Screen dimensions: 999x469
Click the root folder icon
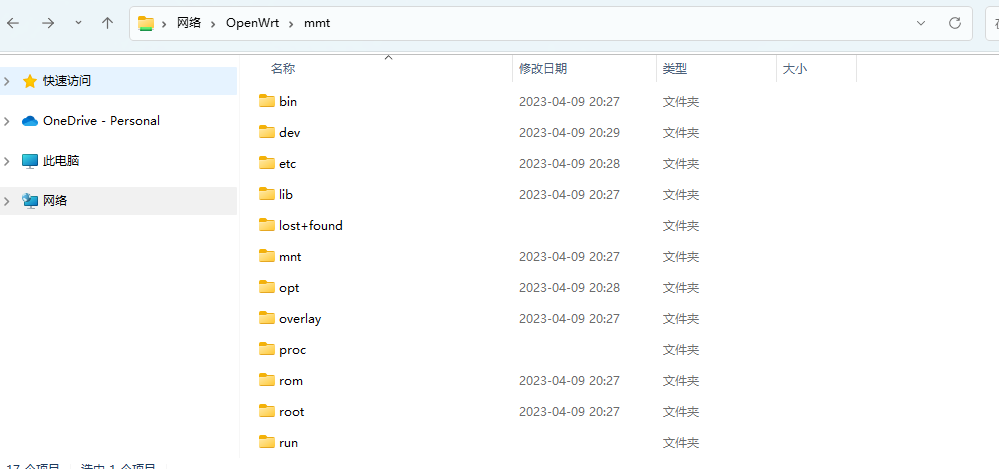[267, 411]
